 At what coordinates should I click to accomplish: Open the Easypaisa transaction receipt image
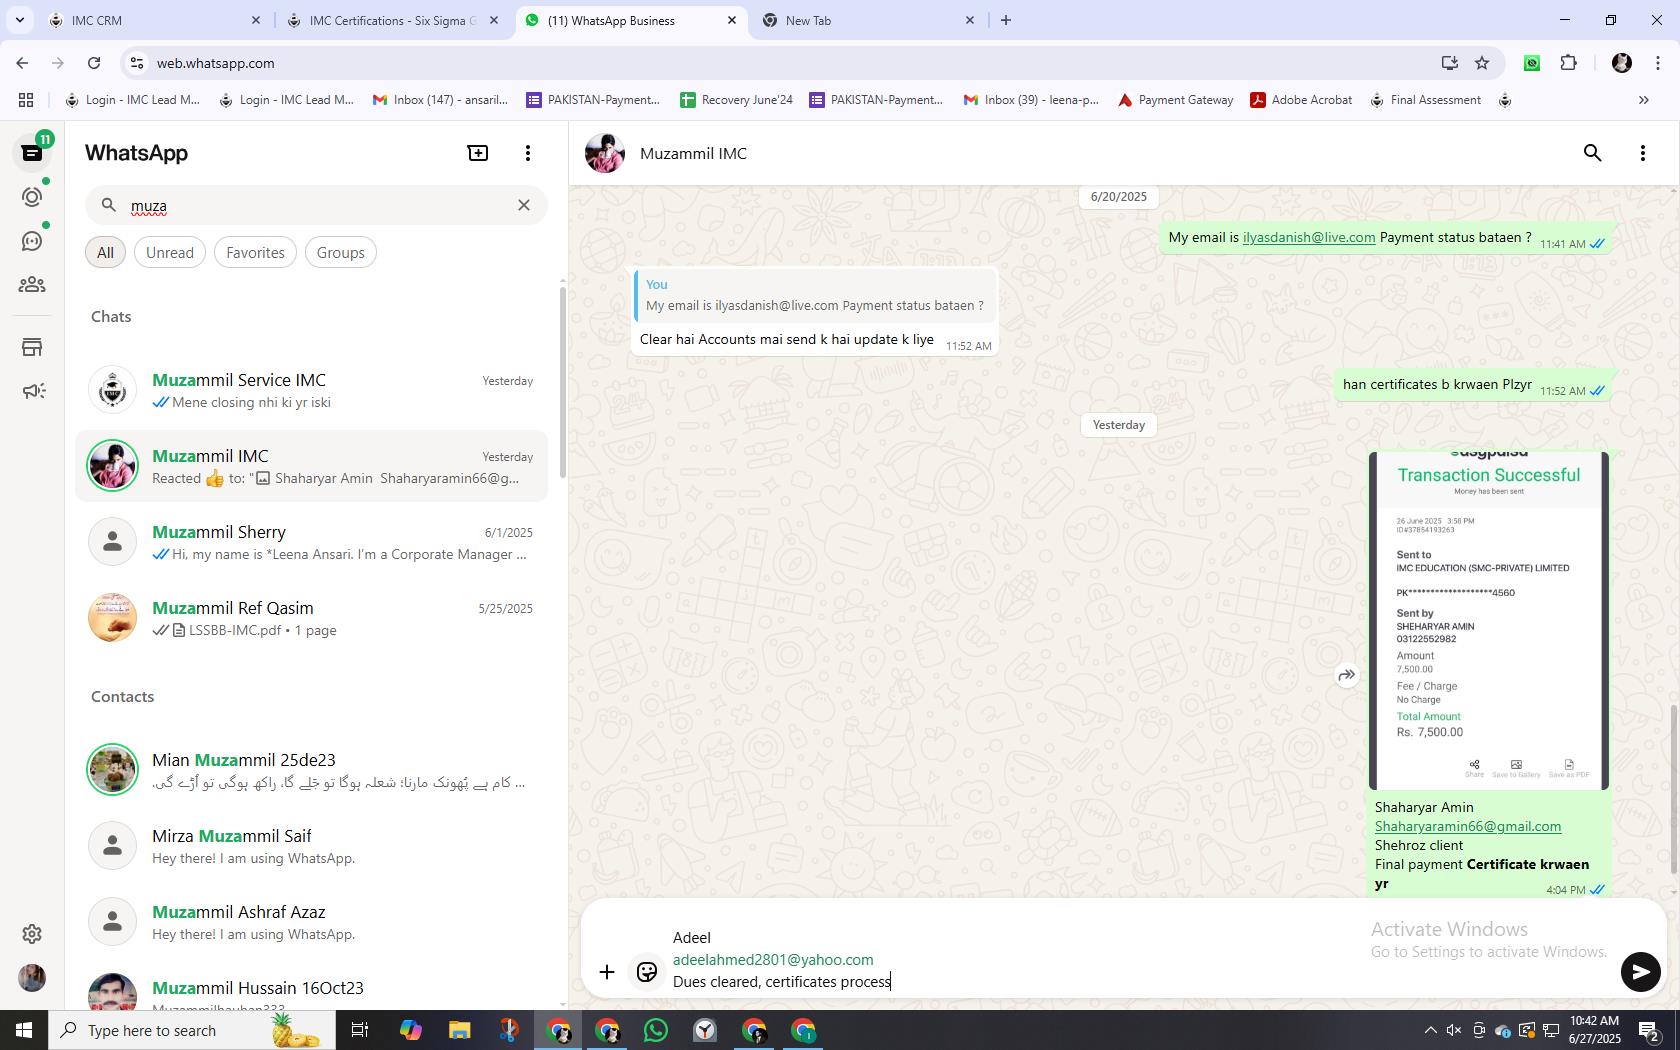click(1489, 621)
